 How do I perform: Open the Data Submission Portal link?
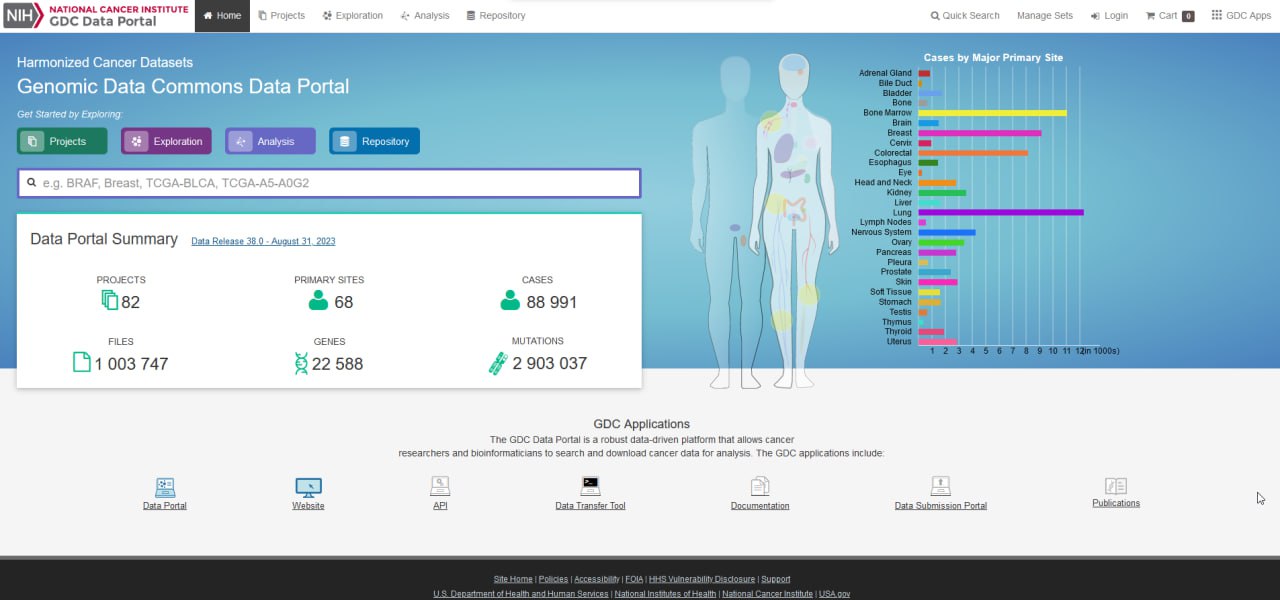click(x=940, y=506)
